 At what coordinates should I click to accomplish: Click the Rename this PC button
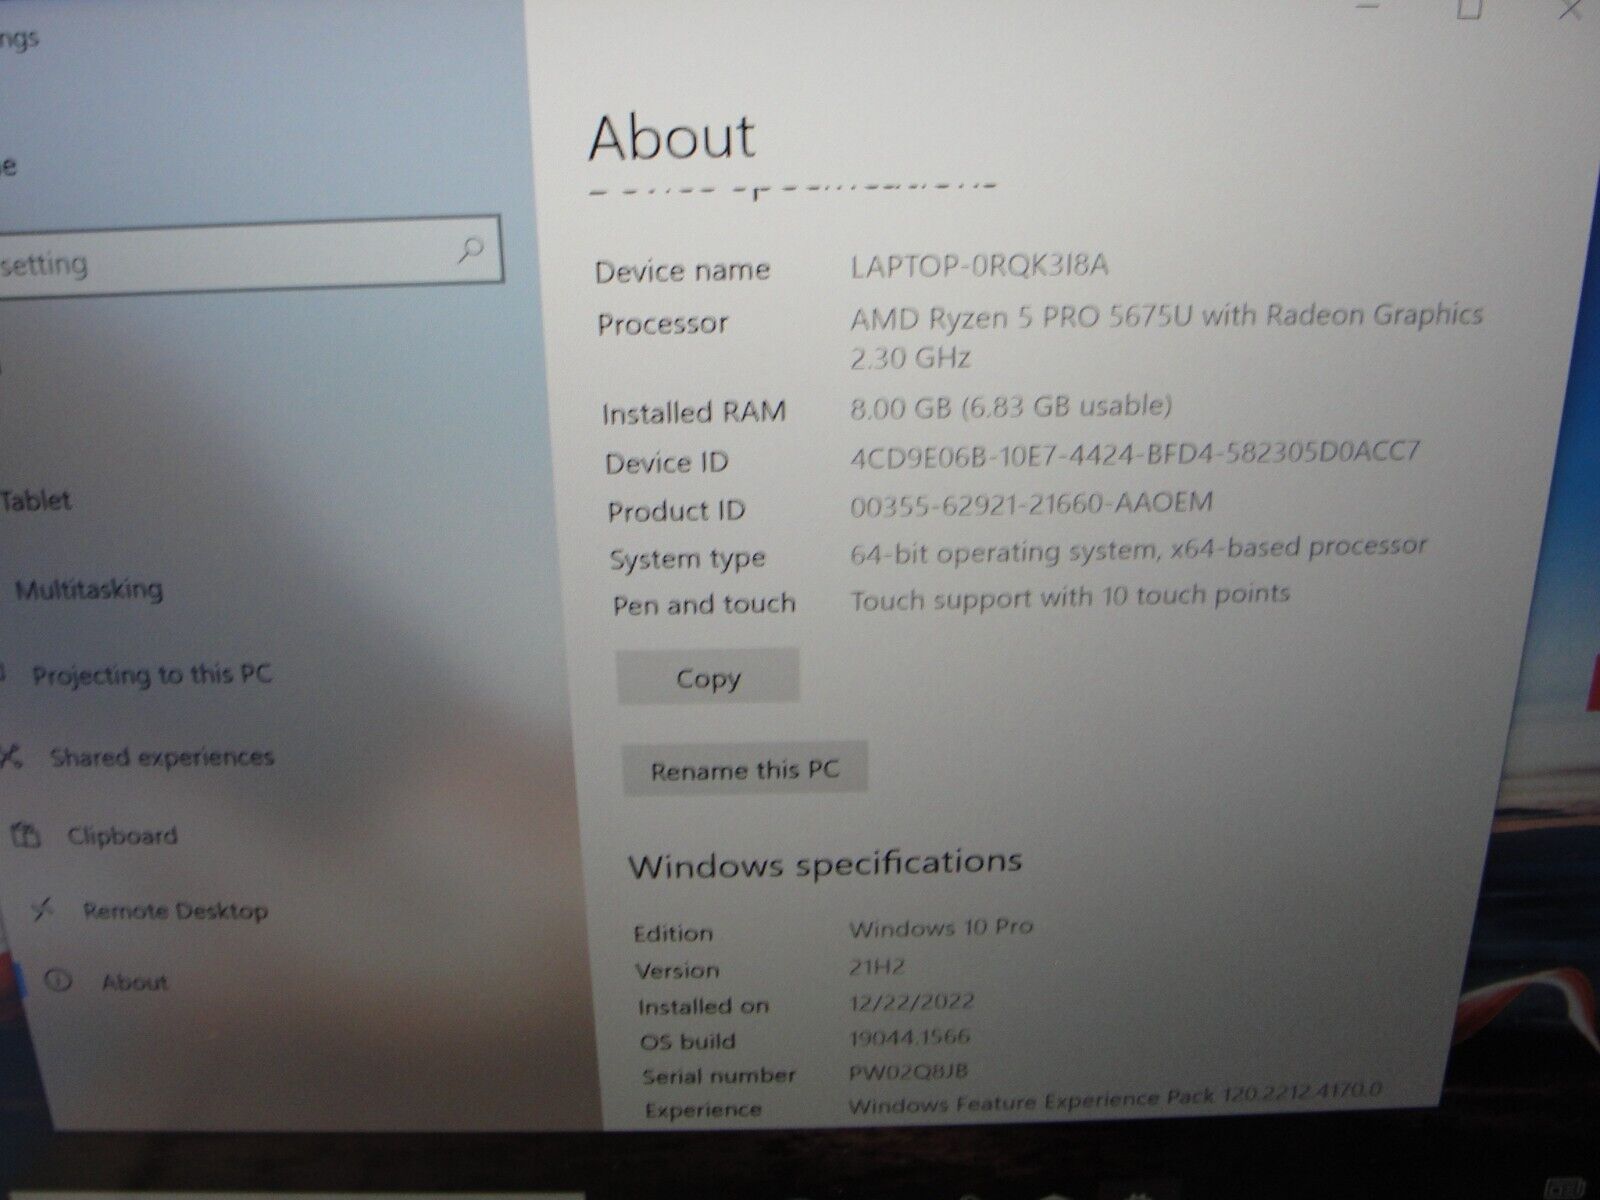coord(745,770)
